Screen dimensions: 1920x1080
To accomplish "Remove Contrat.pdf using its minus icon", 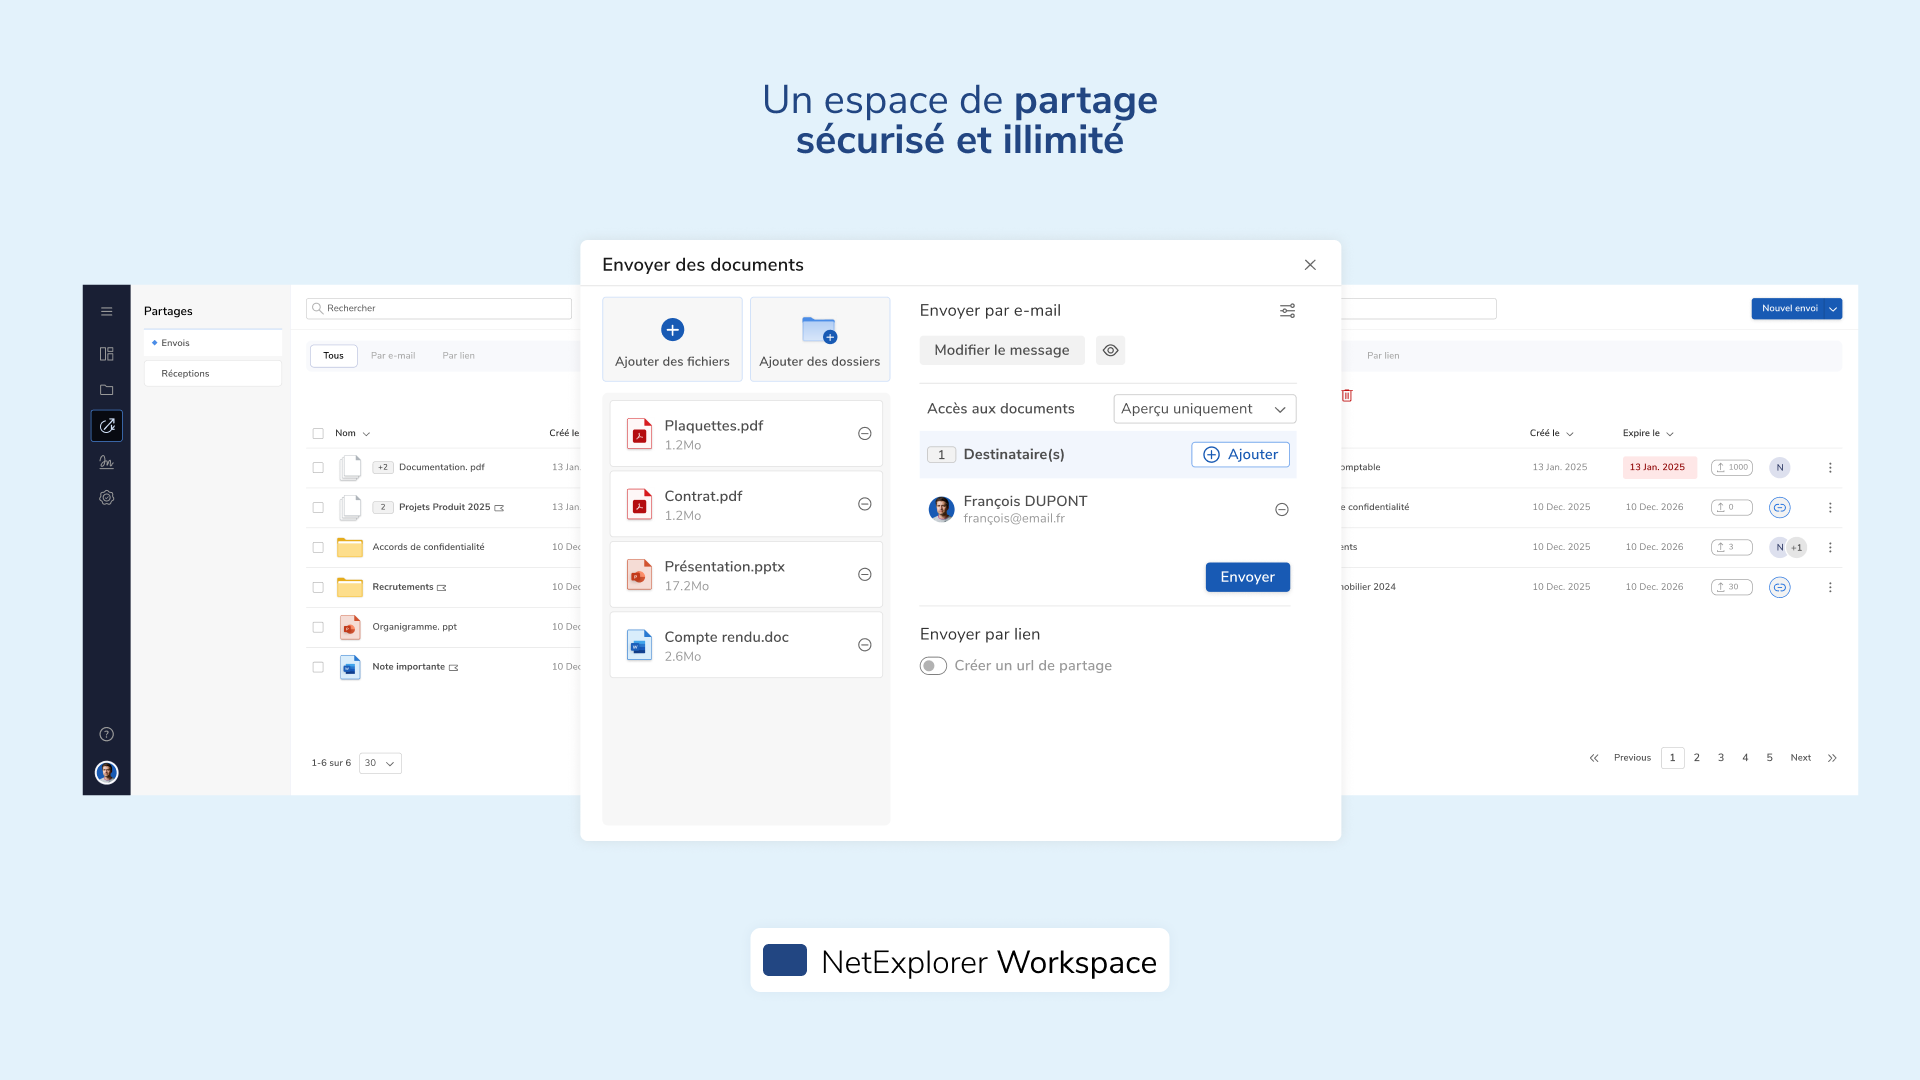I will [x=863, y=504].
